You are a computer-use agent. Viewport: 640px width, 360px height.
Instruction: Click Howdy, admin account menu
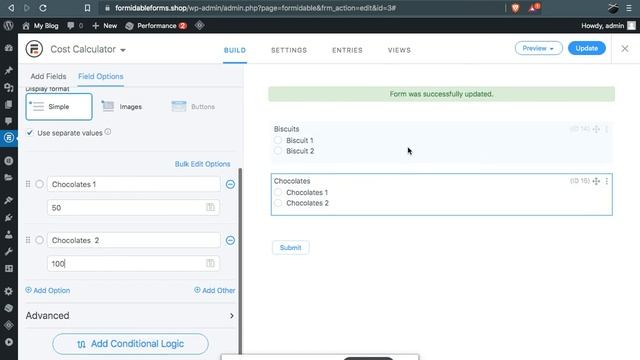pos(608,26)
